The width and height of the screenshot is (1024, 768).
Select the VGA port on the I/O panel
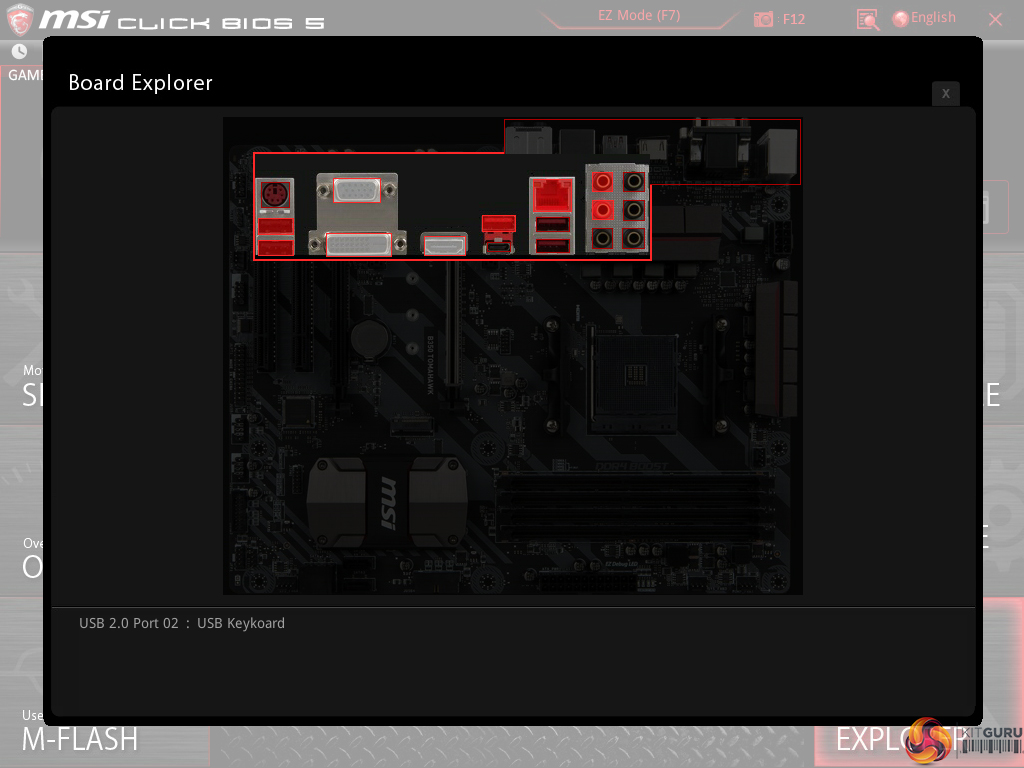click(357, 191)
